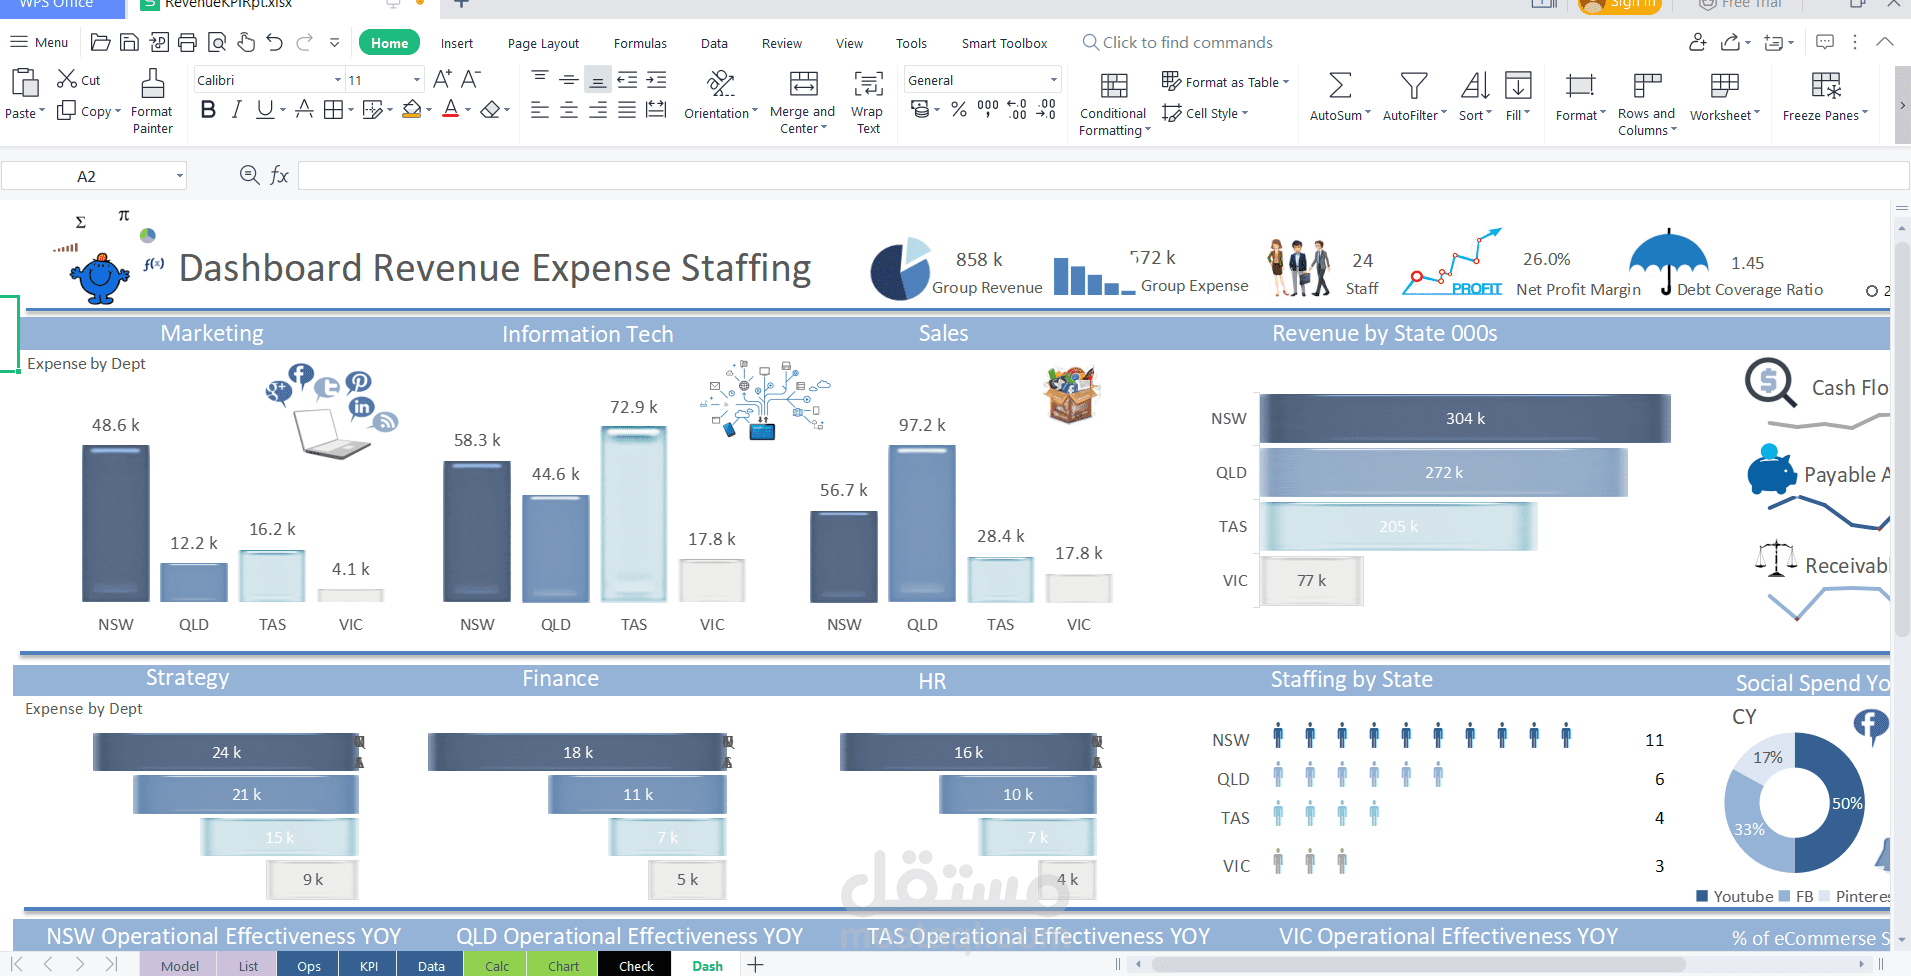Open the font size 11 dropdown

point(416,80)
